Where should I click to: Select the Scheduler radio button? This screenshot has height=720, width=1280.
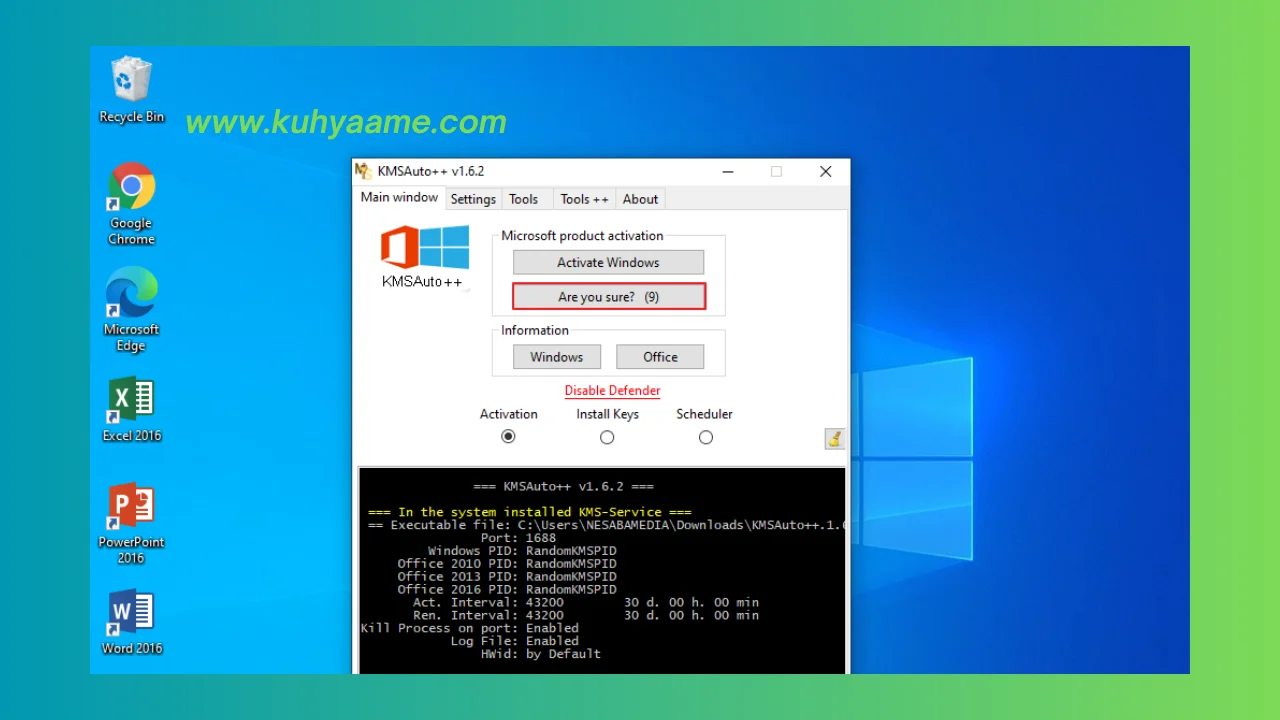click(x=706, y=437)
